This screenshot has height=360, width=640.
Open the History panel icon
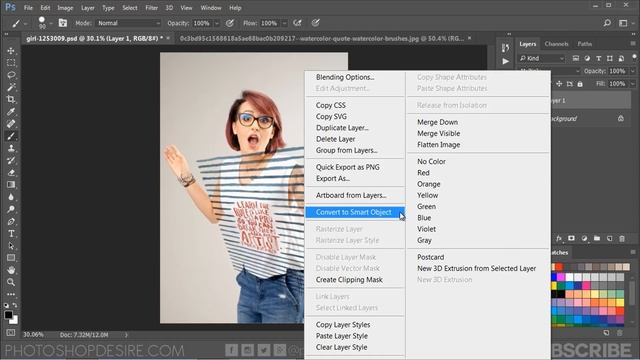[505, 48]
